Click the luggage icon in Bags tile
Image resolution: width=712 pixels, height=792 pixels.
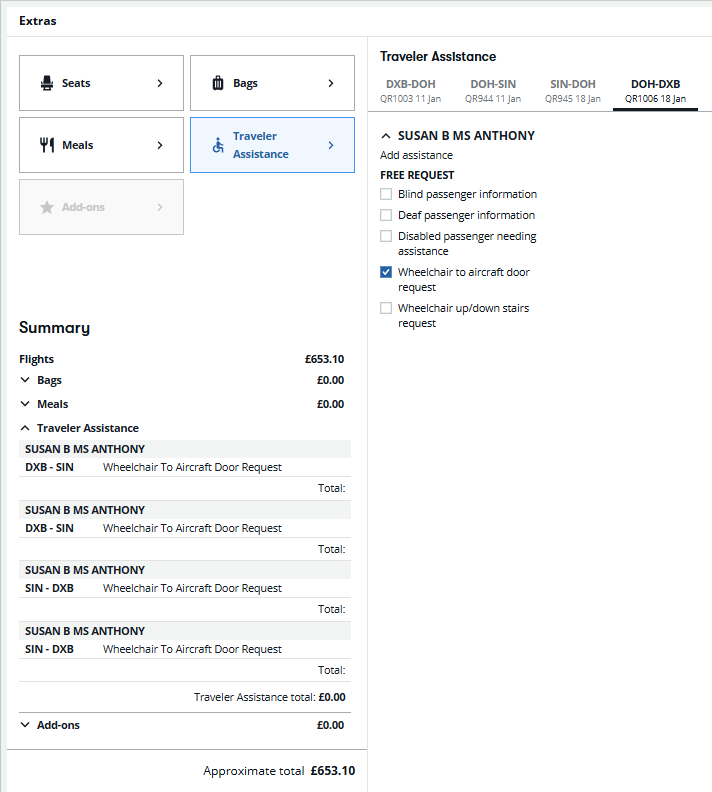[x=218, y=83]
